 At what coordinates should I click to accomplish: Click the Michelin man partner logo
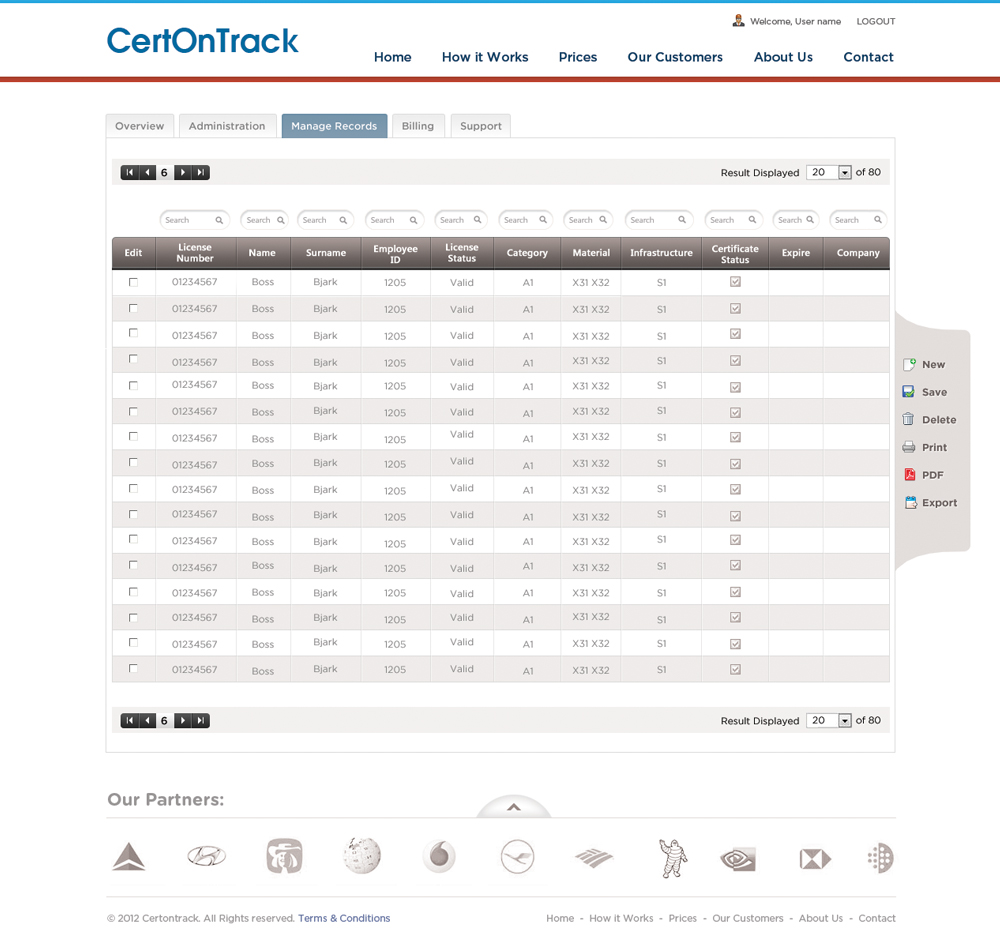tap(672, 858)
